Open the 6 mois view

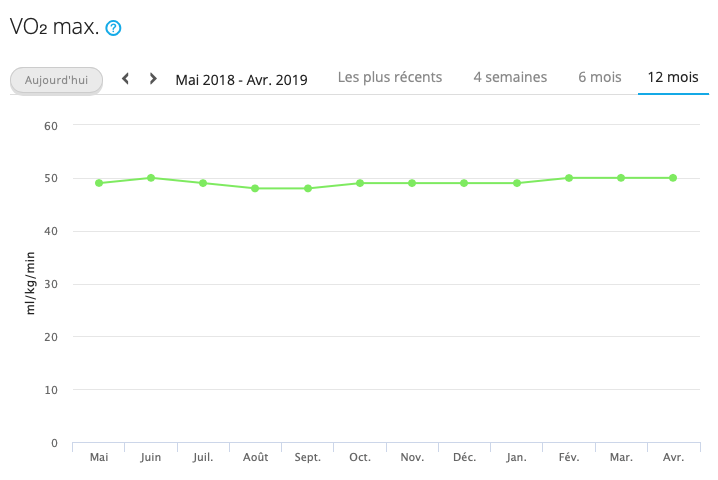(599, 77)
